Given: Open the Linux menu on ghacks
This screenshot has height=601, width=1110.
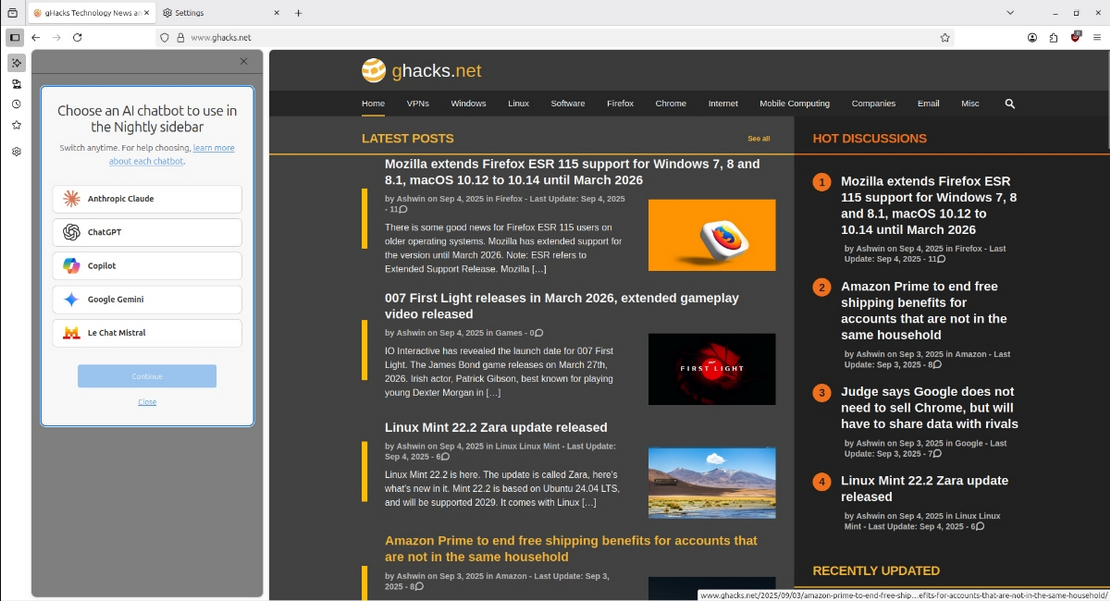Looking at the screenshot, I should pyautogui.click(x=518, y=103).
